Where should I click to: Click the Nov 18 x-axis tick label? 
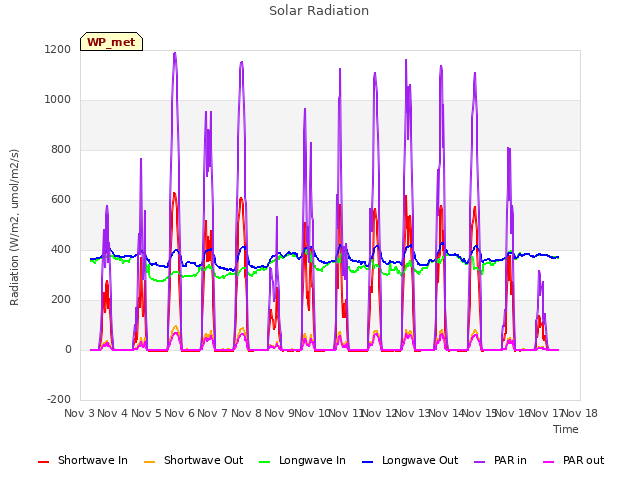coord(580,413)
